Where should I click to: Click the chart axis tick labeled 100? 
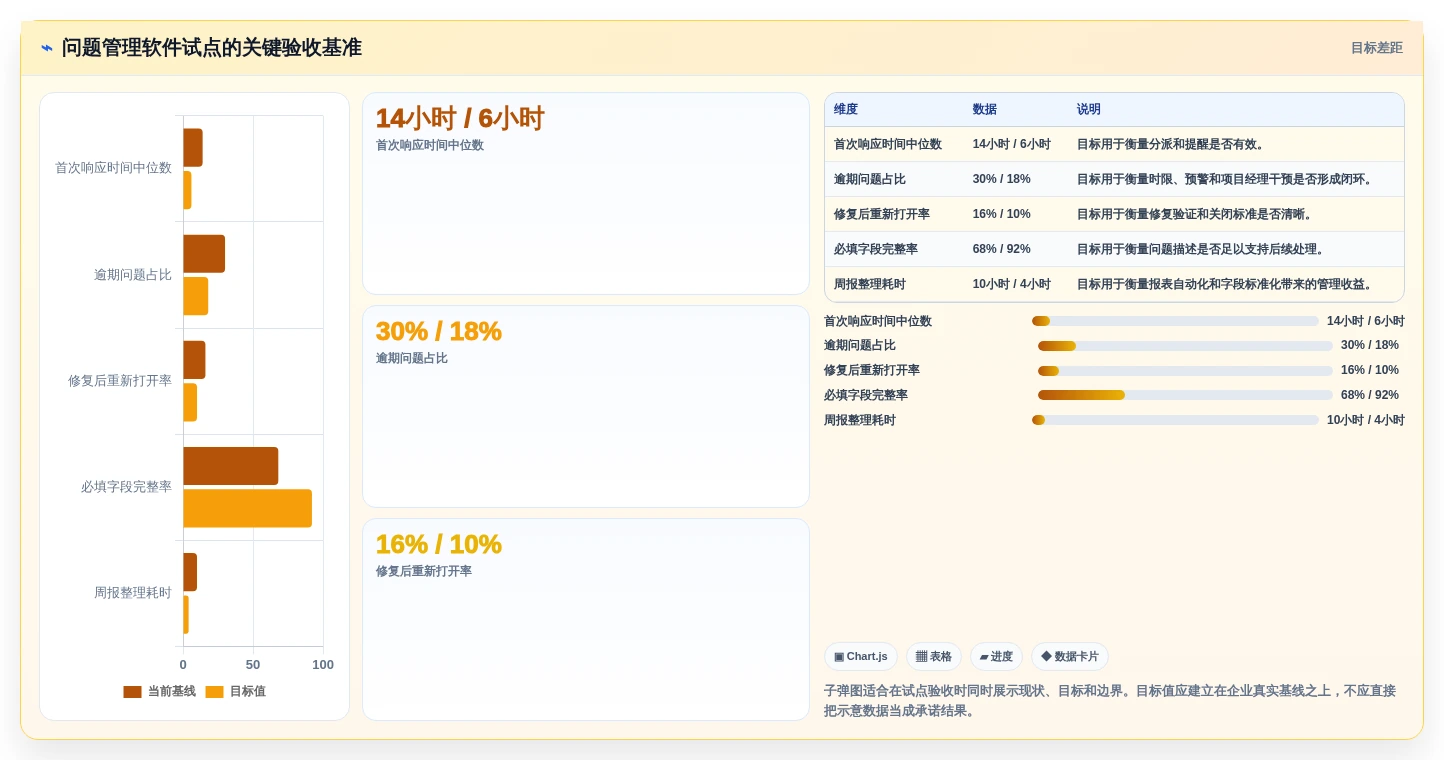pos(323,665)
